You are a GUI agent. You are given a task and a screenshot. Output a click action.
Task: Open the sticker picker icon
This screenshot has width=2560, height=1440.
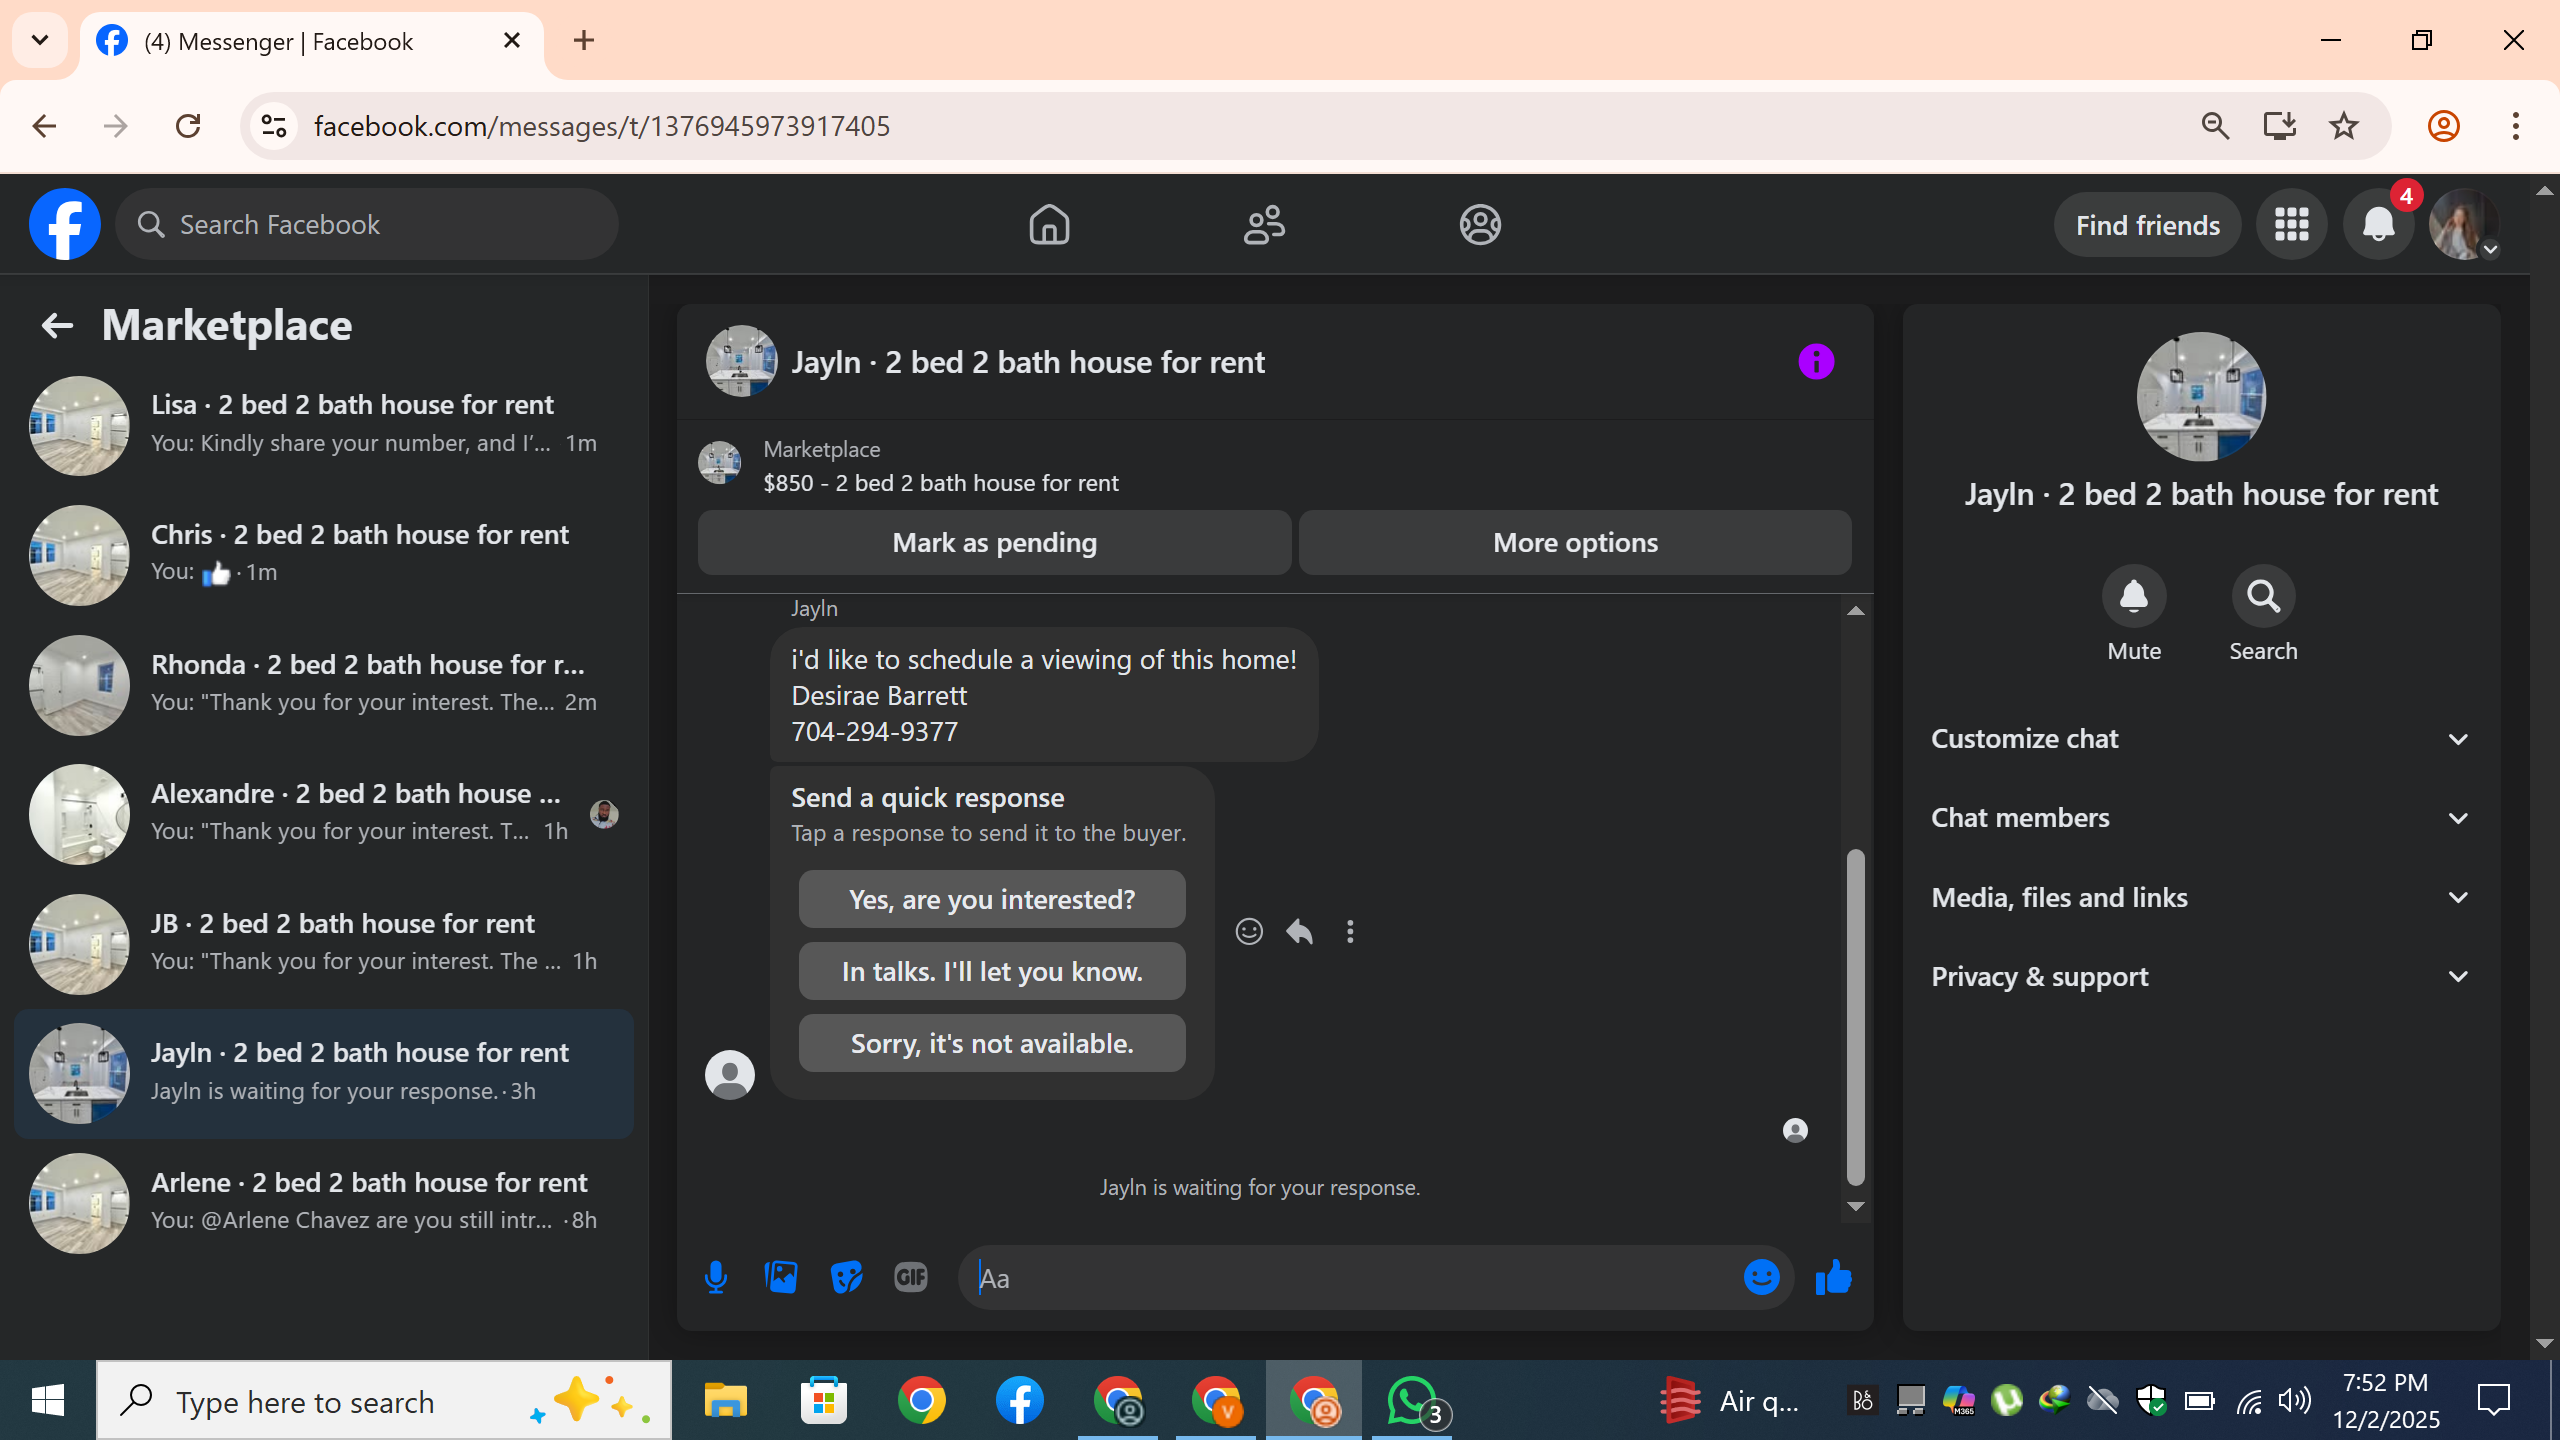click(846, 1277)
